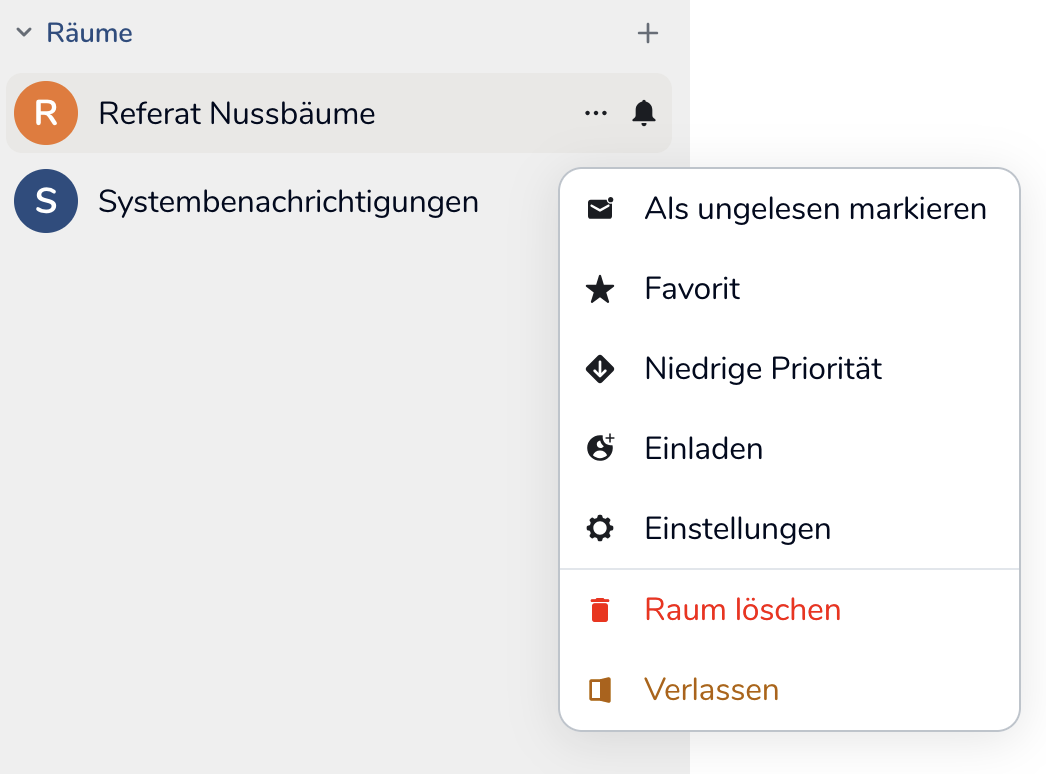Click the leave room door icon
The height and width of the screenshot is (774, 1046).
click(x=600, y=689)
